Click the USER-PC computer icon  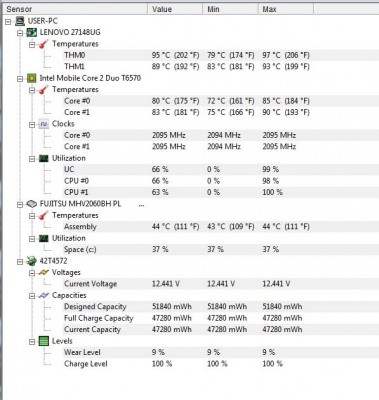20,21
